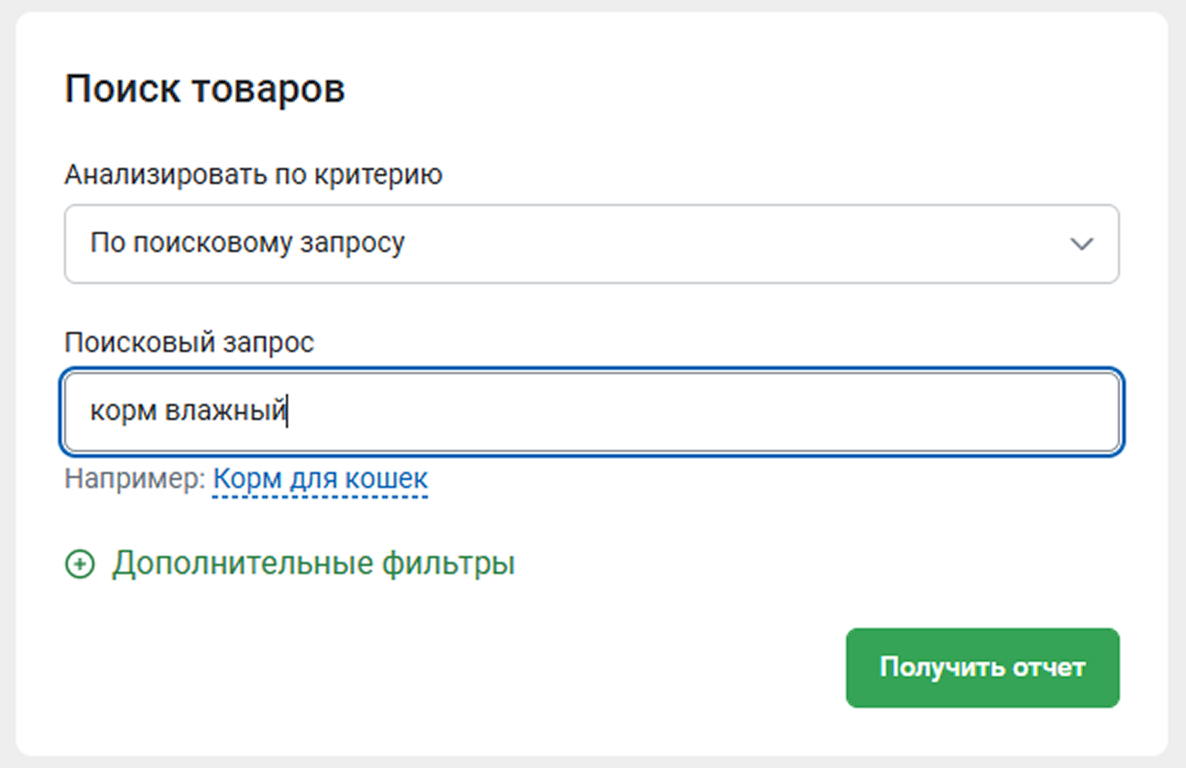1186x768 pixels.
Task: Click the Например: hint text
Action: point(134,479)
